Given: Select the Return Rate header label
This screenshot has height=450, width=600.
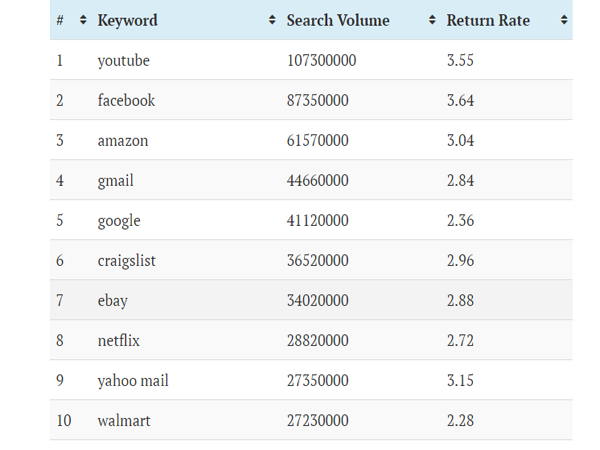Looking at the screenshot, I should point(488,20).
